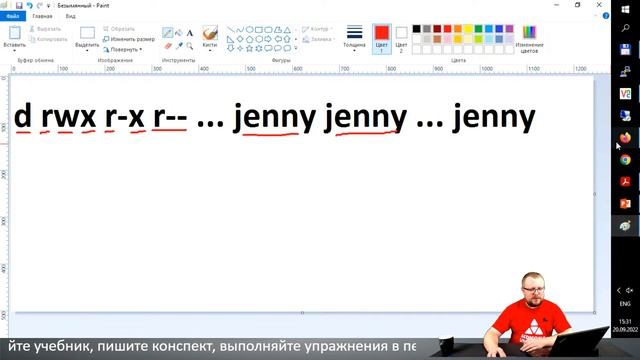Choose the pentagon shape
Screen dimensions: 640x360
[249, 39]
